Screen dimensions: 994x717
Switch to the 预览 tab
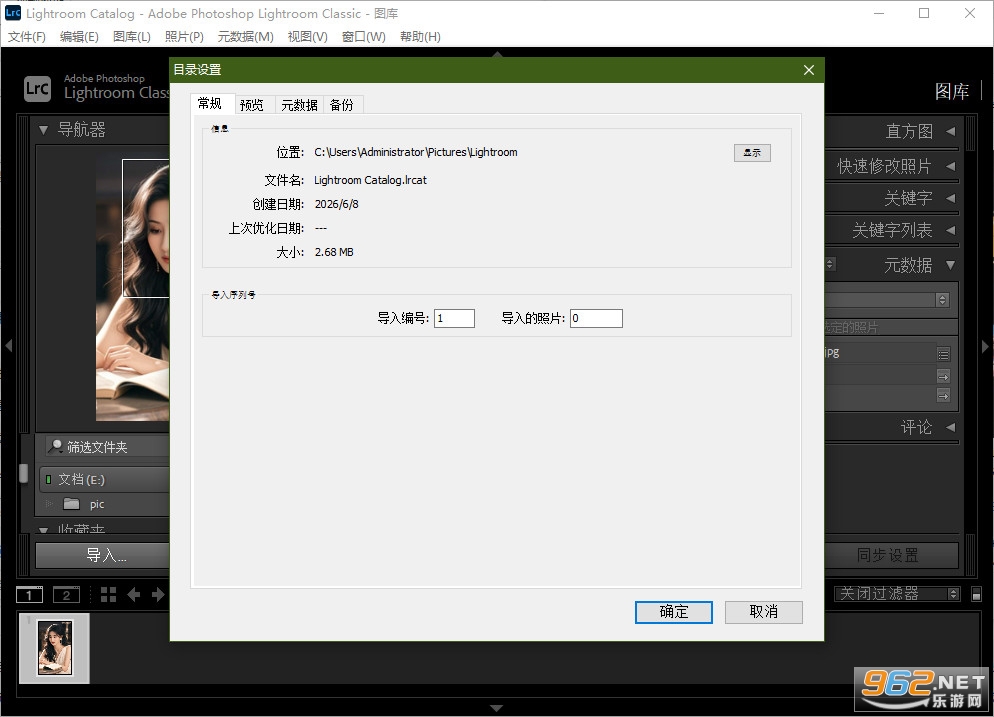[252, 105]
